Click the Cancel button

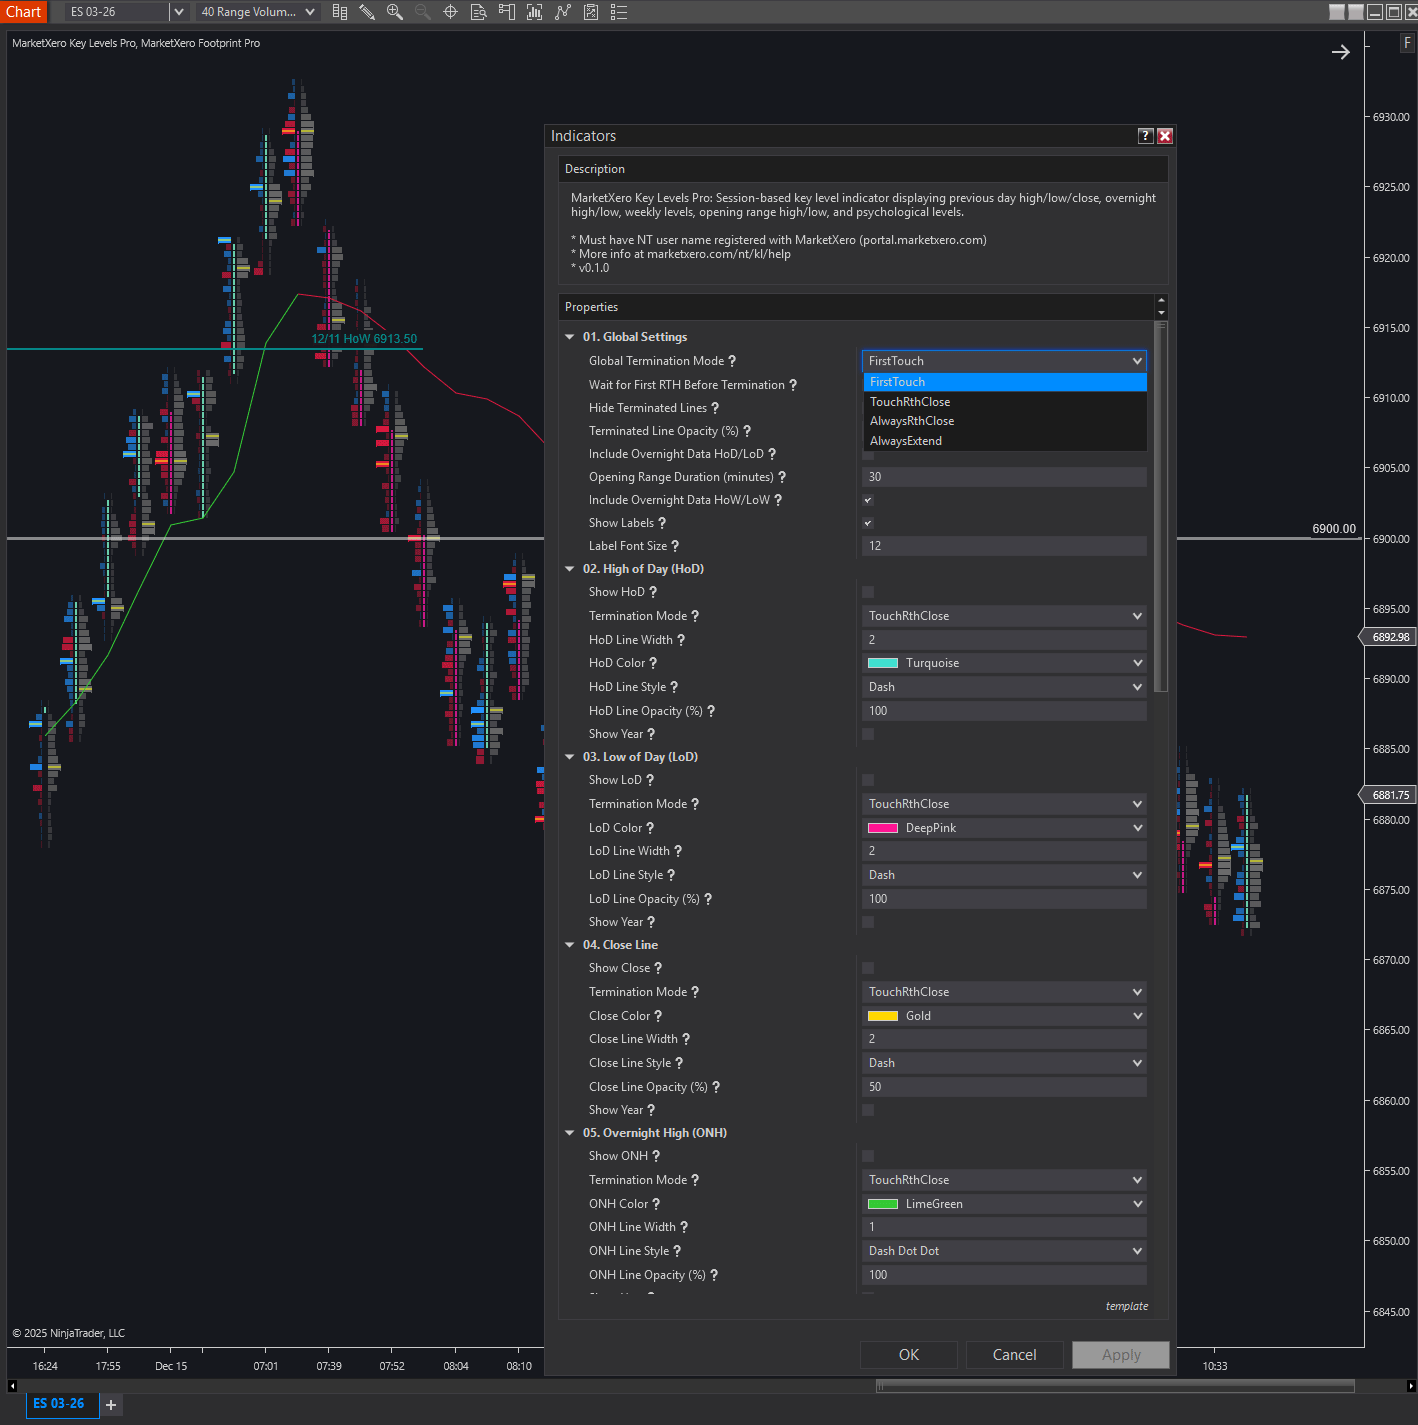pyautogui.click(x=1014, y=1355)
